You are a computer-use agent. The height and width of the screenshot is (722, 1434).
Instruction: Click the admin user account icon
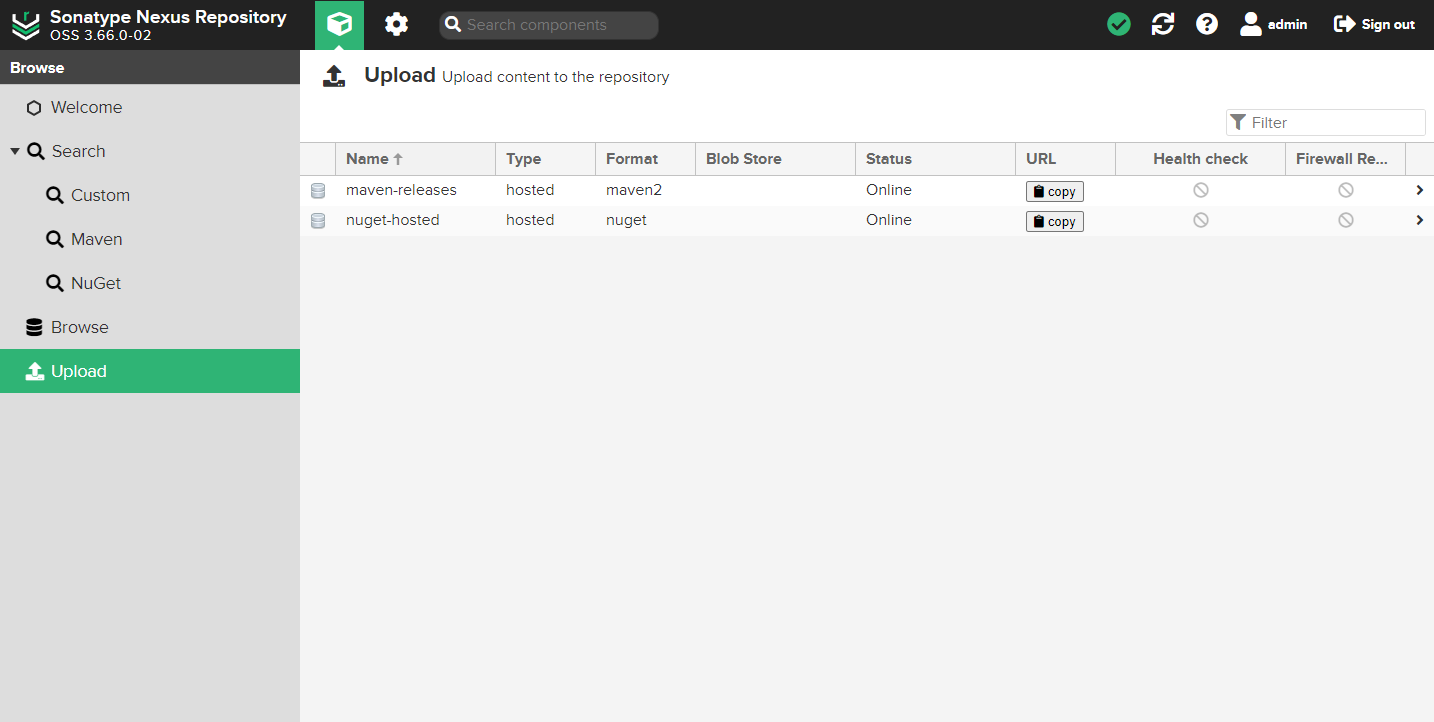[x=1251, y=24]
